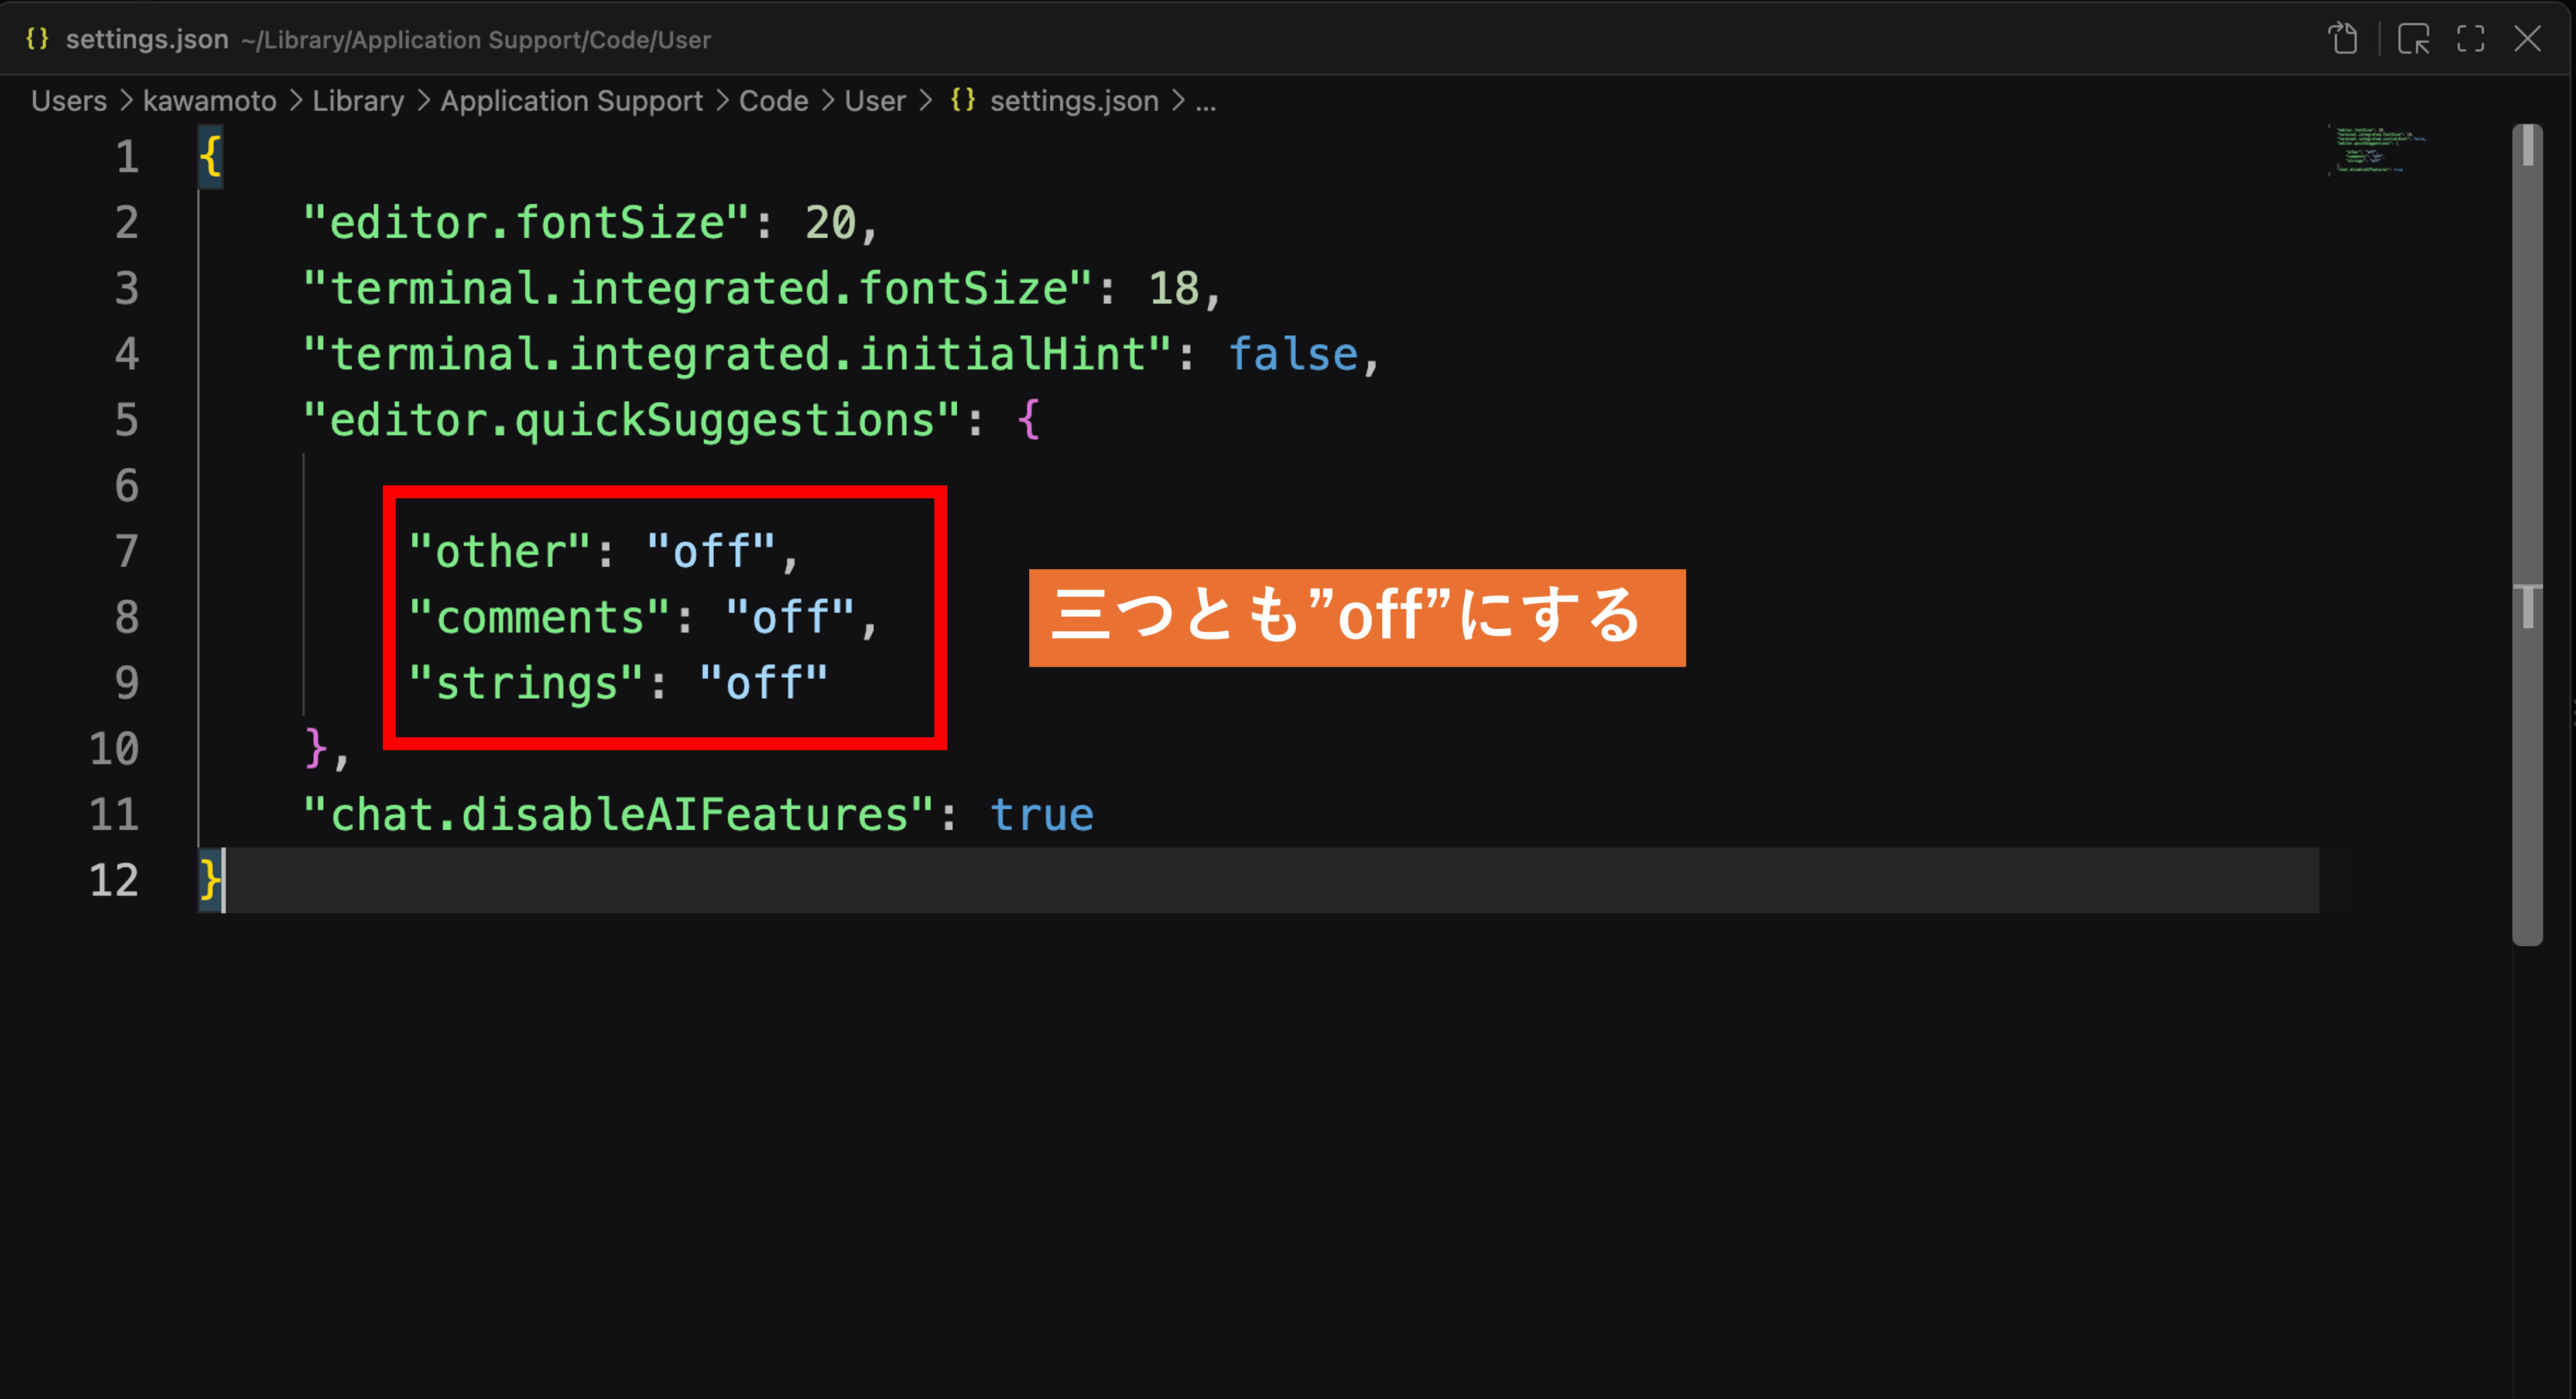Open the Library breadcrumb
The image size is (2576, 1399).
358,101
